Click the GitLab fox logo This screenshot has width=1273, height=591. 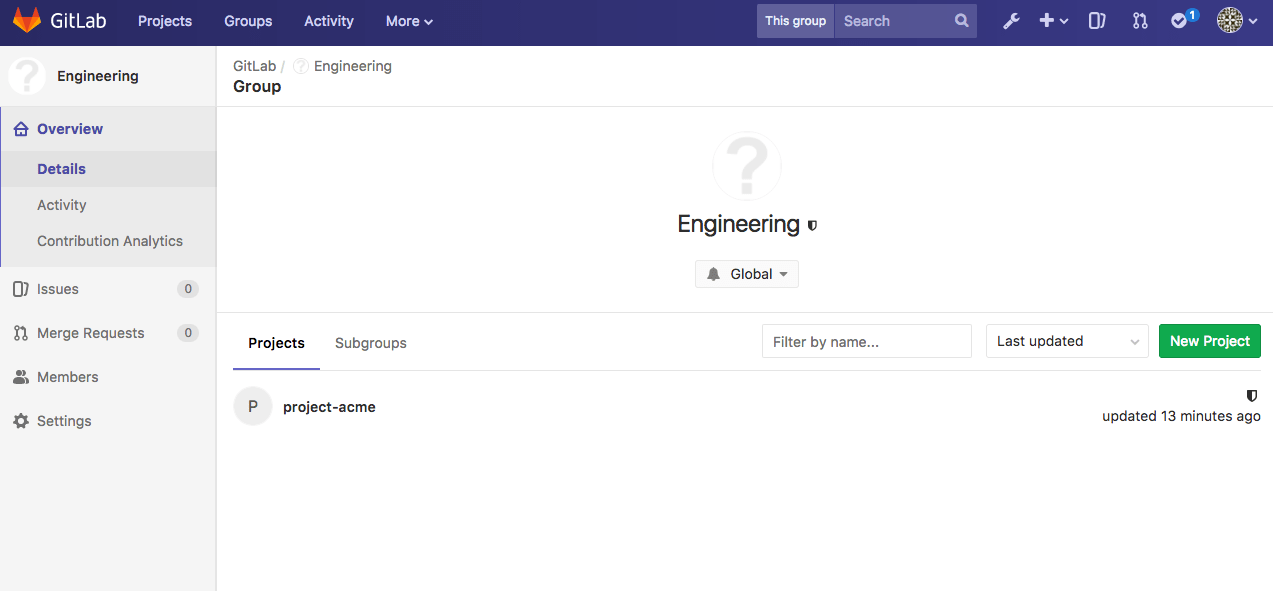(27, 20)
